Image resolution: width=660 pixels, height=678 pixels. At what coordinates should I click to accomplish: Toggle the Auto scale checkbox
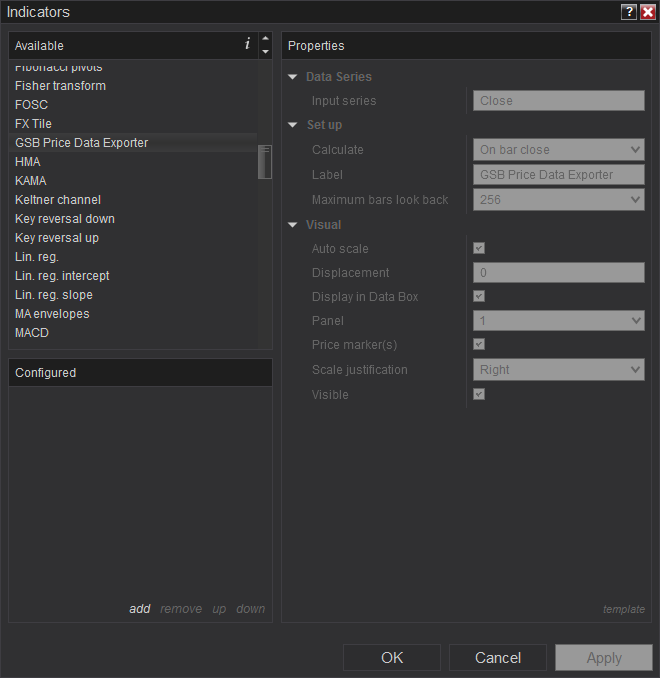coord(479,248)
